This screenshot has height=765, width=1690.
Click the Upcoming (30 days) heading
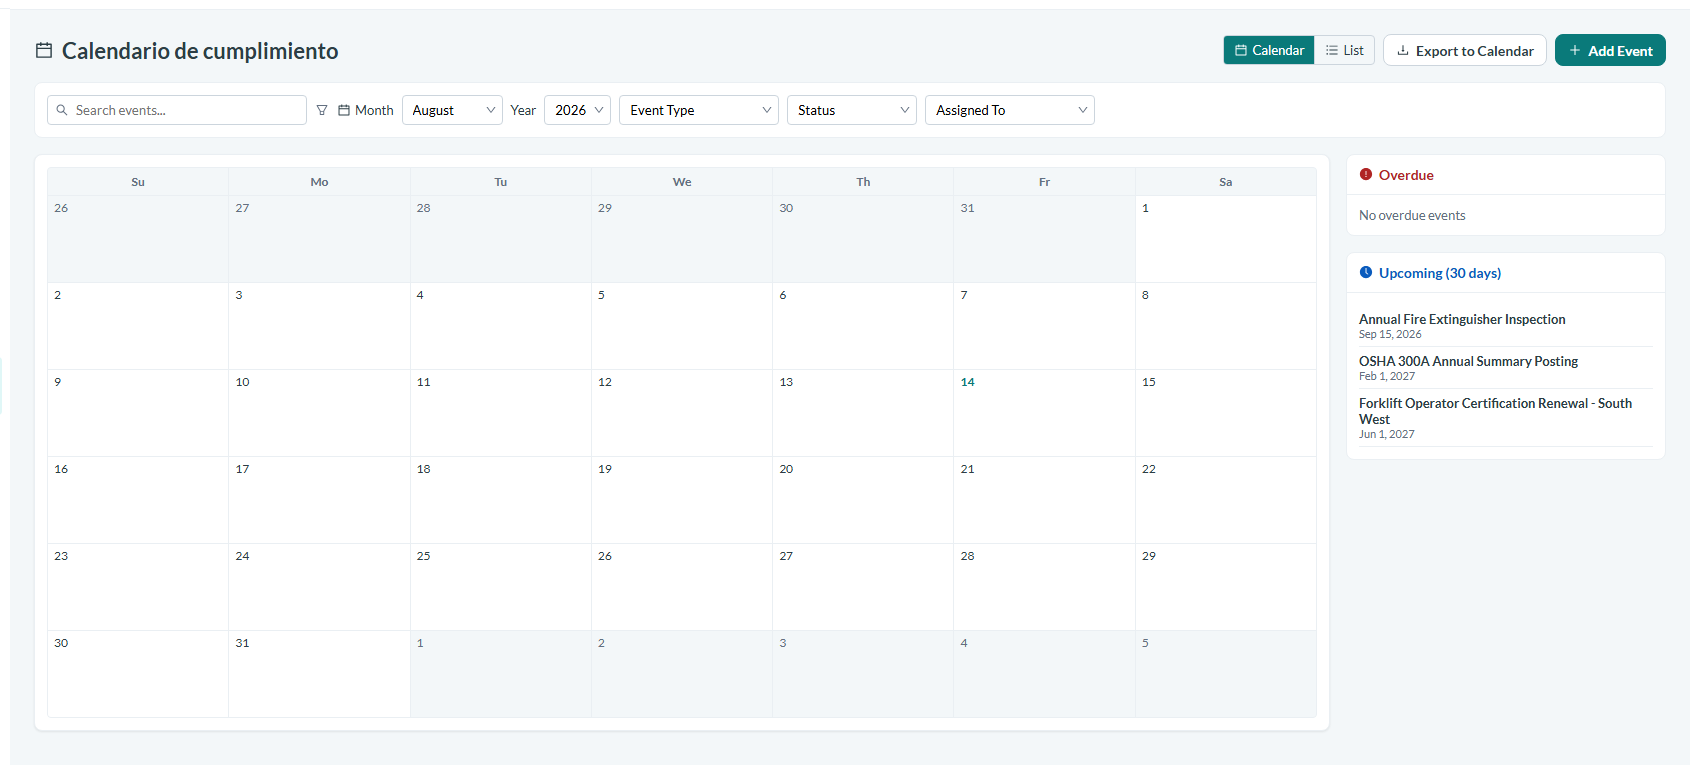[1440, 273]
